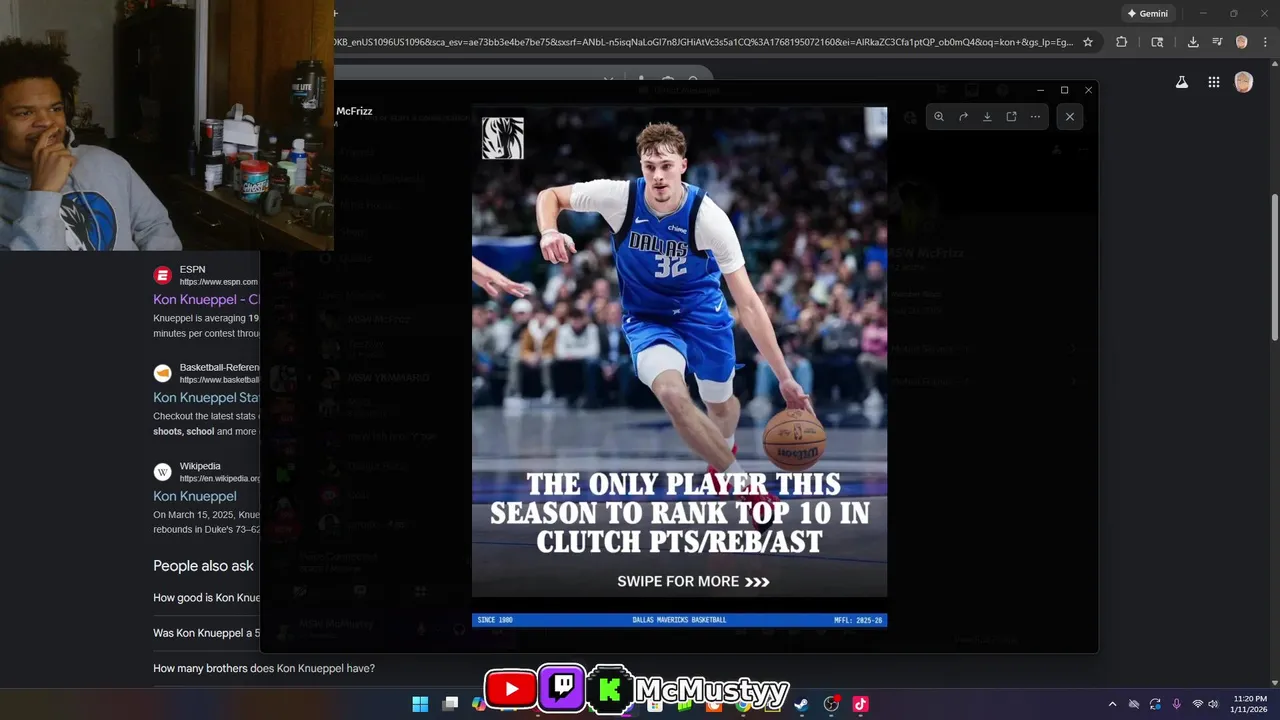Bookmark this page with the star icon

(x=1088, y=42)
